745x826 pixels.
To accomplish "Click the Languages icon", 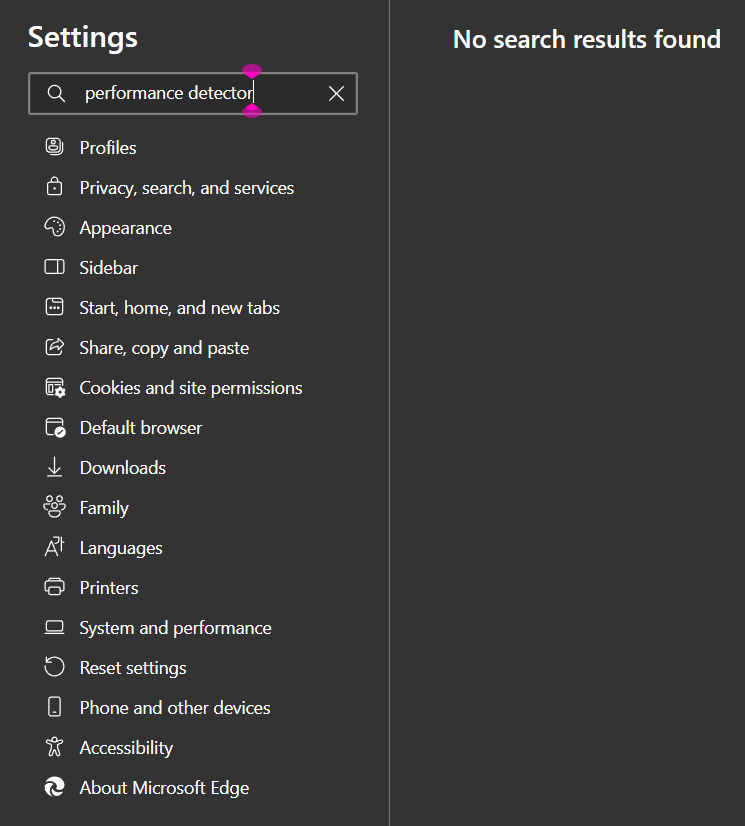I will 54,547.
